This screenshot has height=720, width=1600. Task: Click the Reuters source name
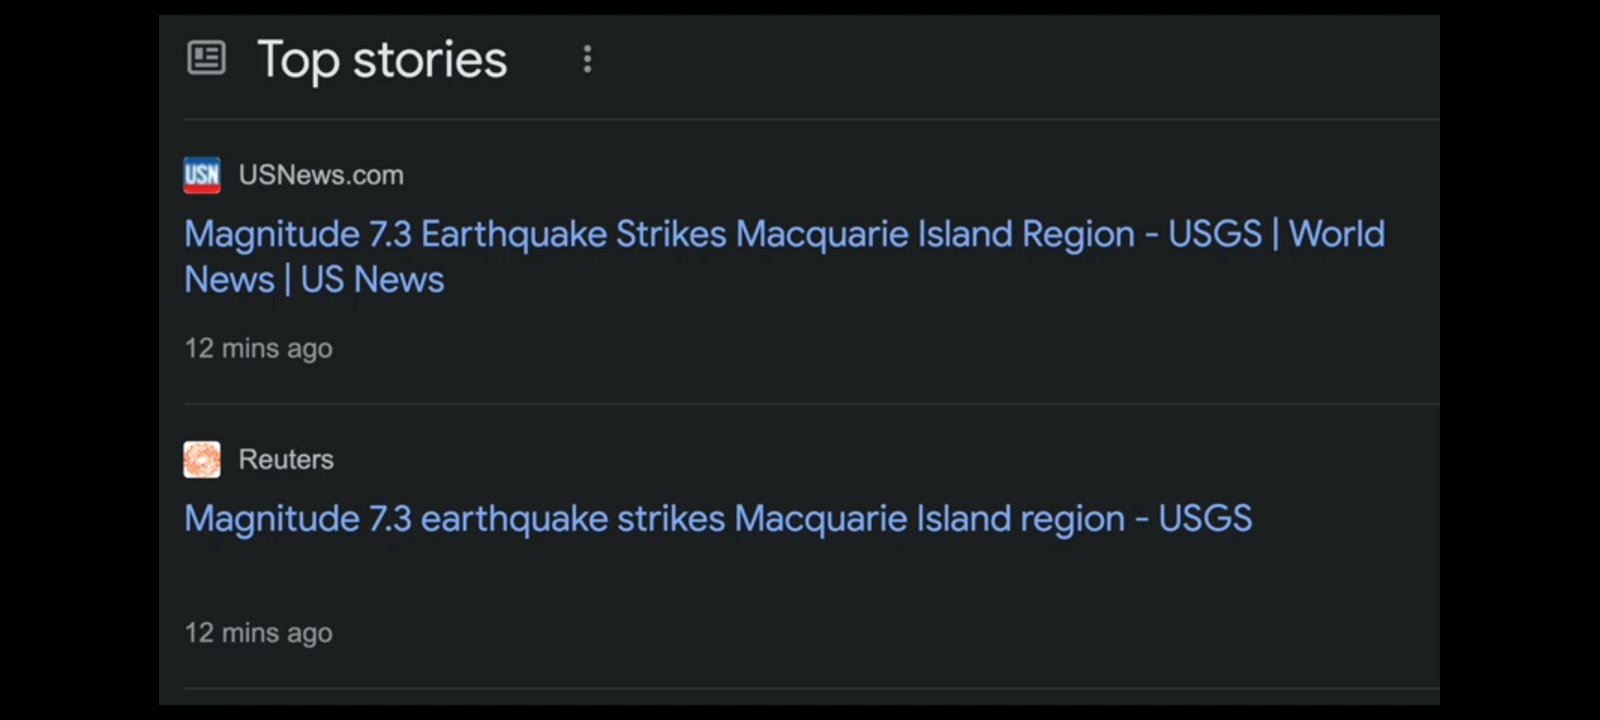(x=286, y=460)
